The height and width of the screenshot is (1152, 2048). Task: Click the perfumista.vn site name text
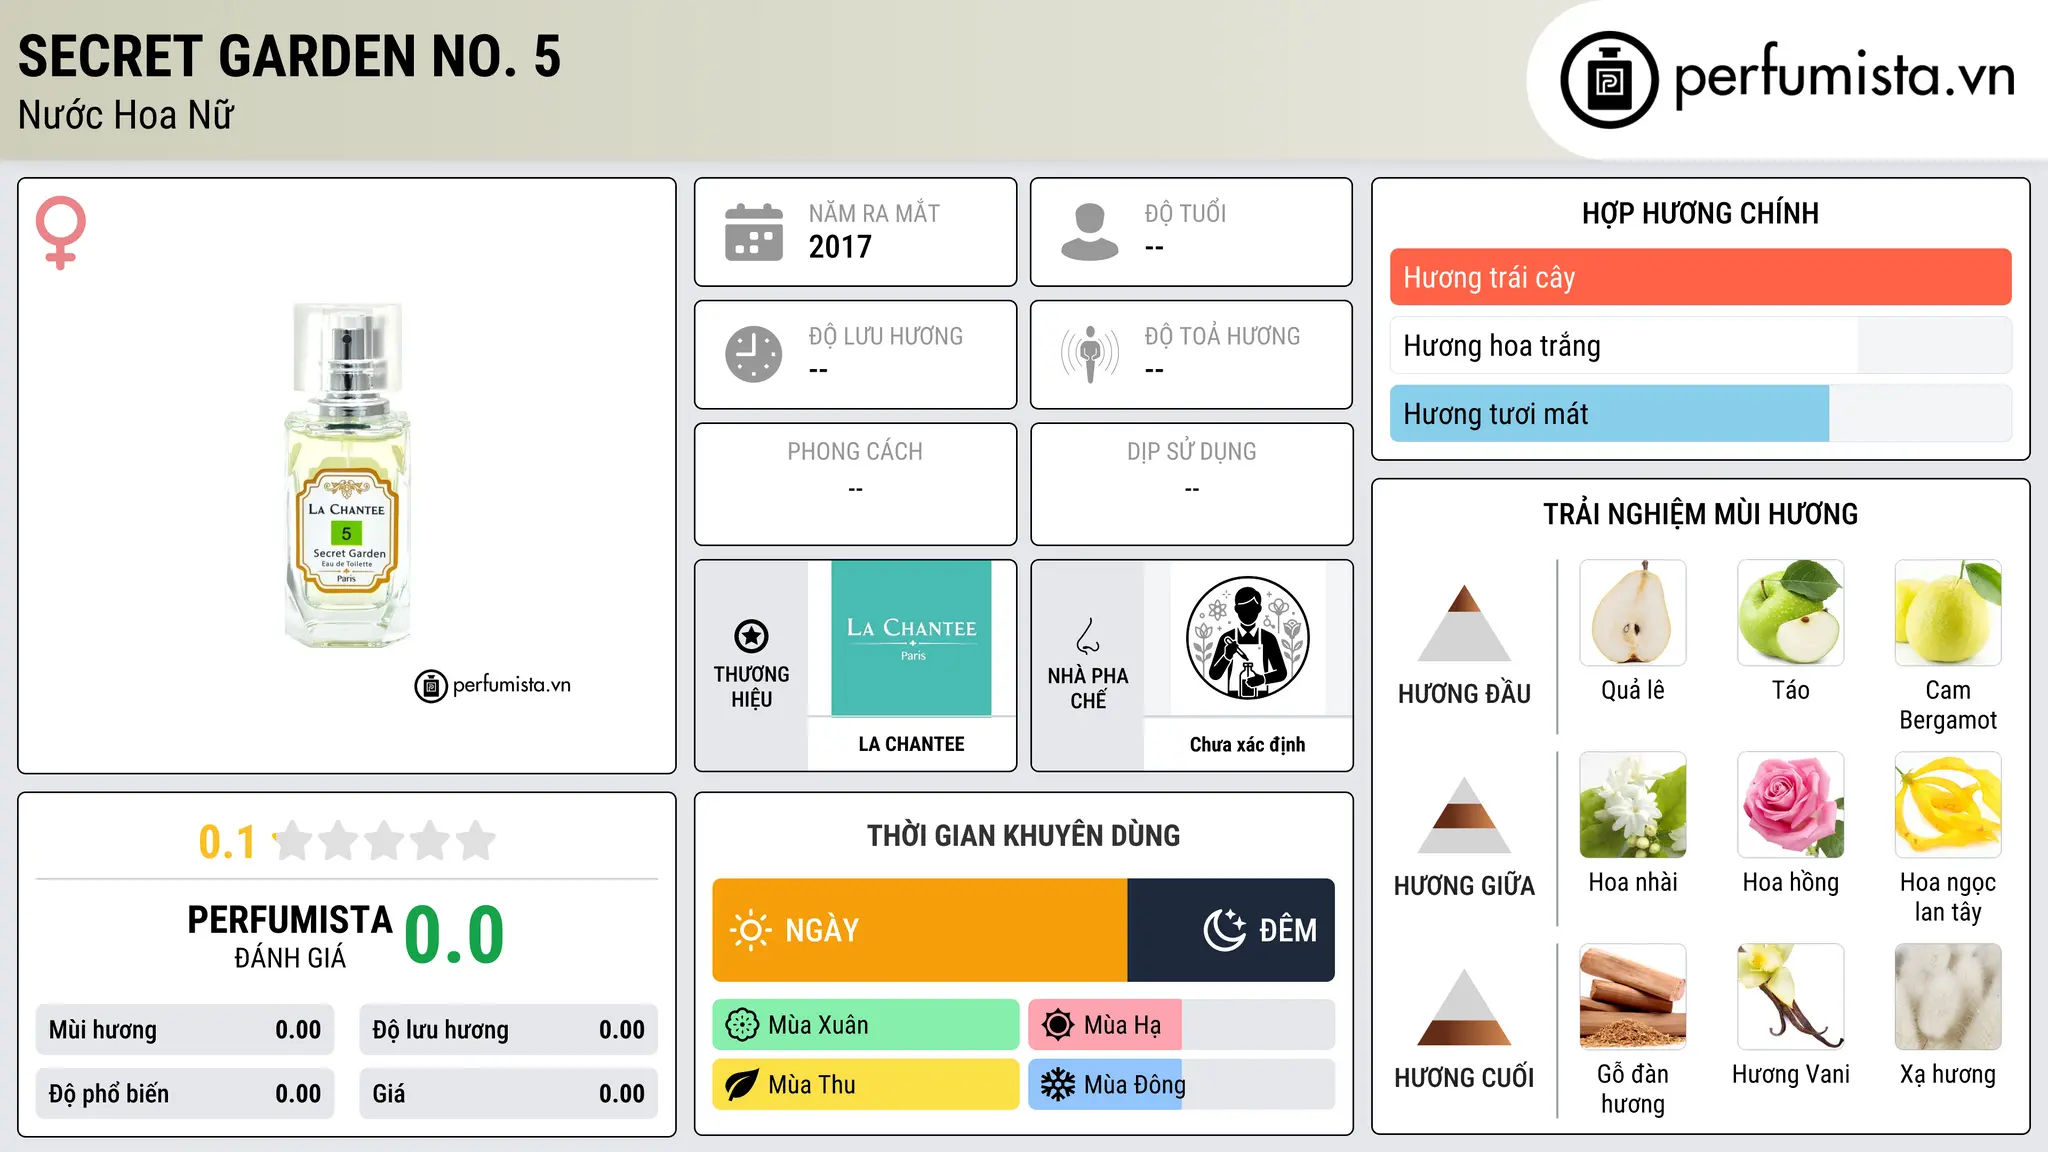pyautogui.click(x=1844, y=76)
